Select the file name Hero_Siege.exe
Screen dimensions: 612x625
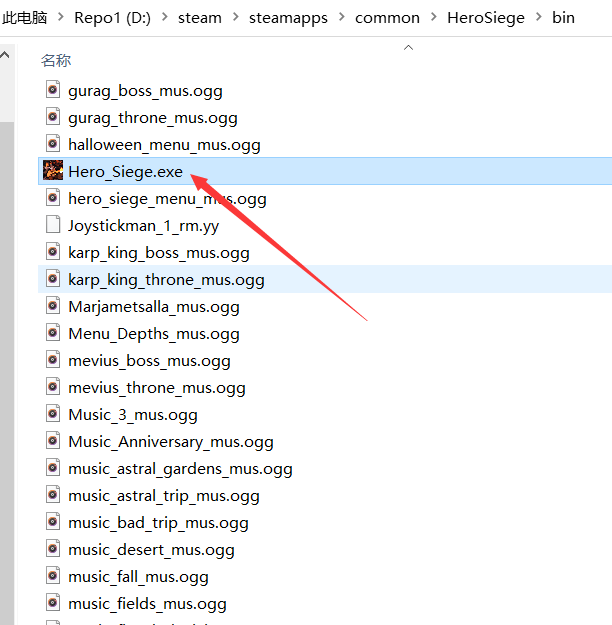coord(125,172)
